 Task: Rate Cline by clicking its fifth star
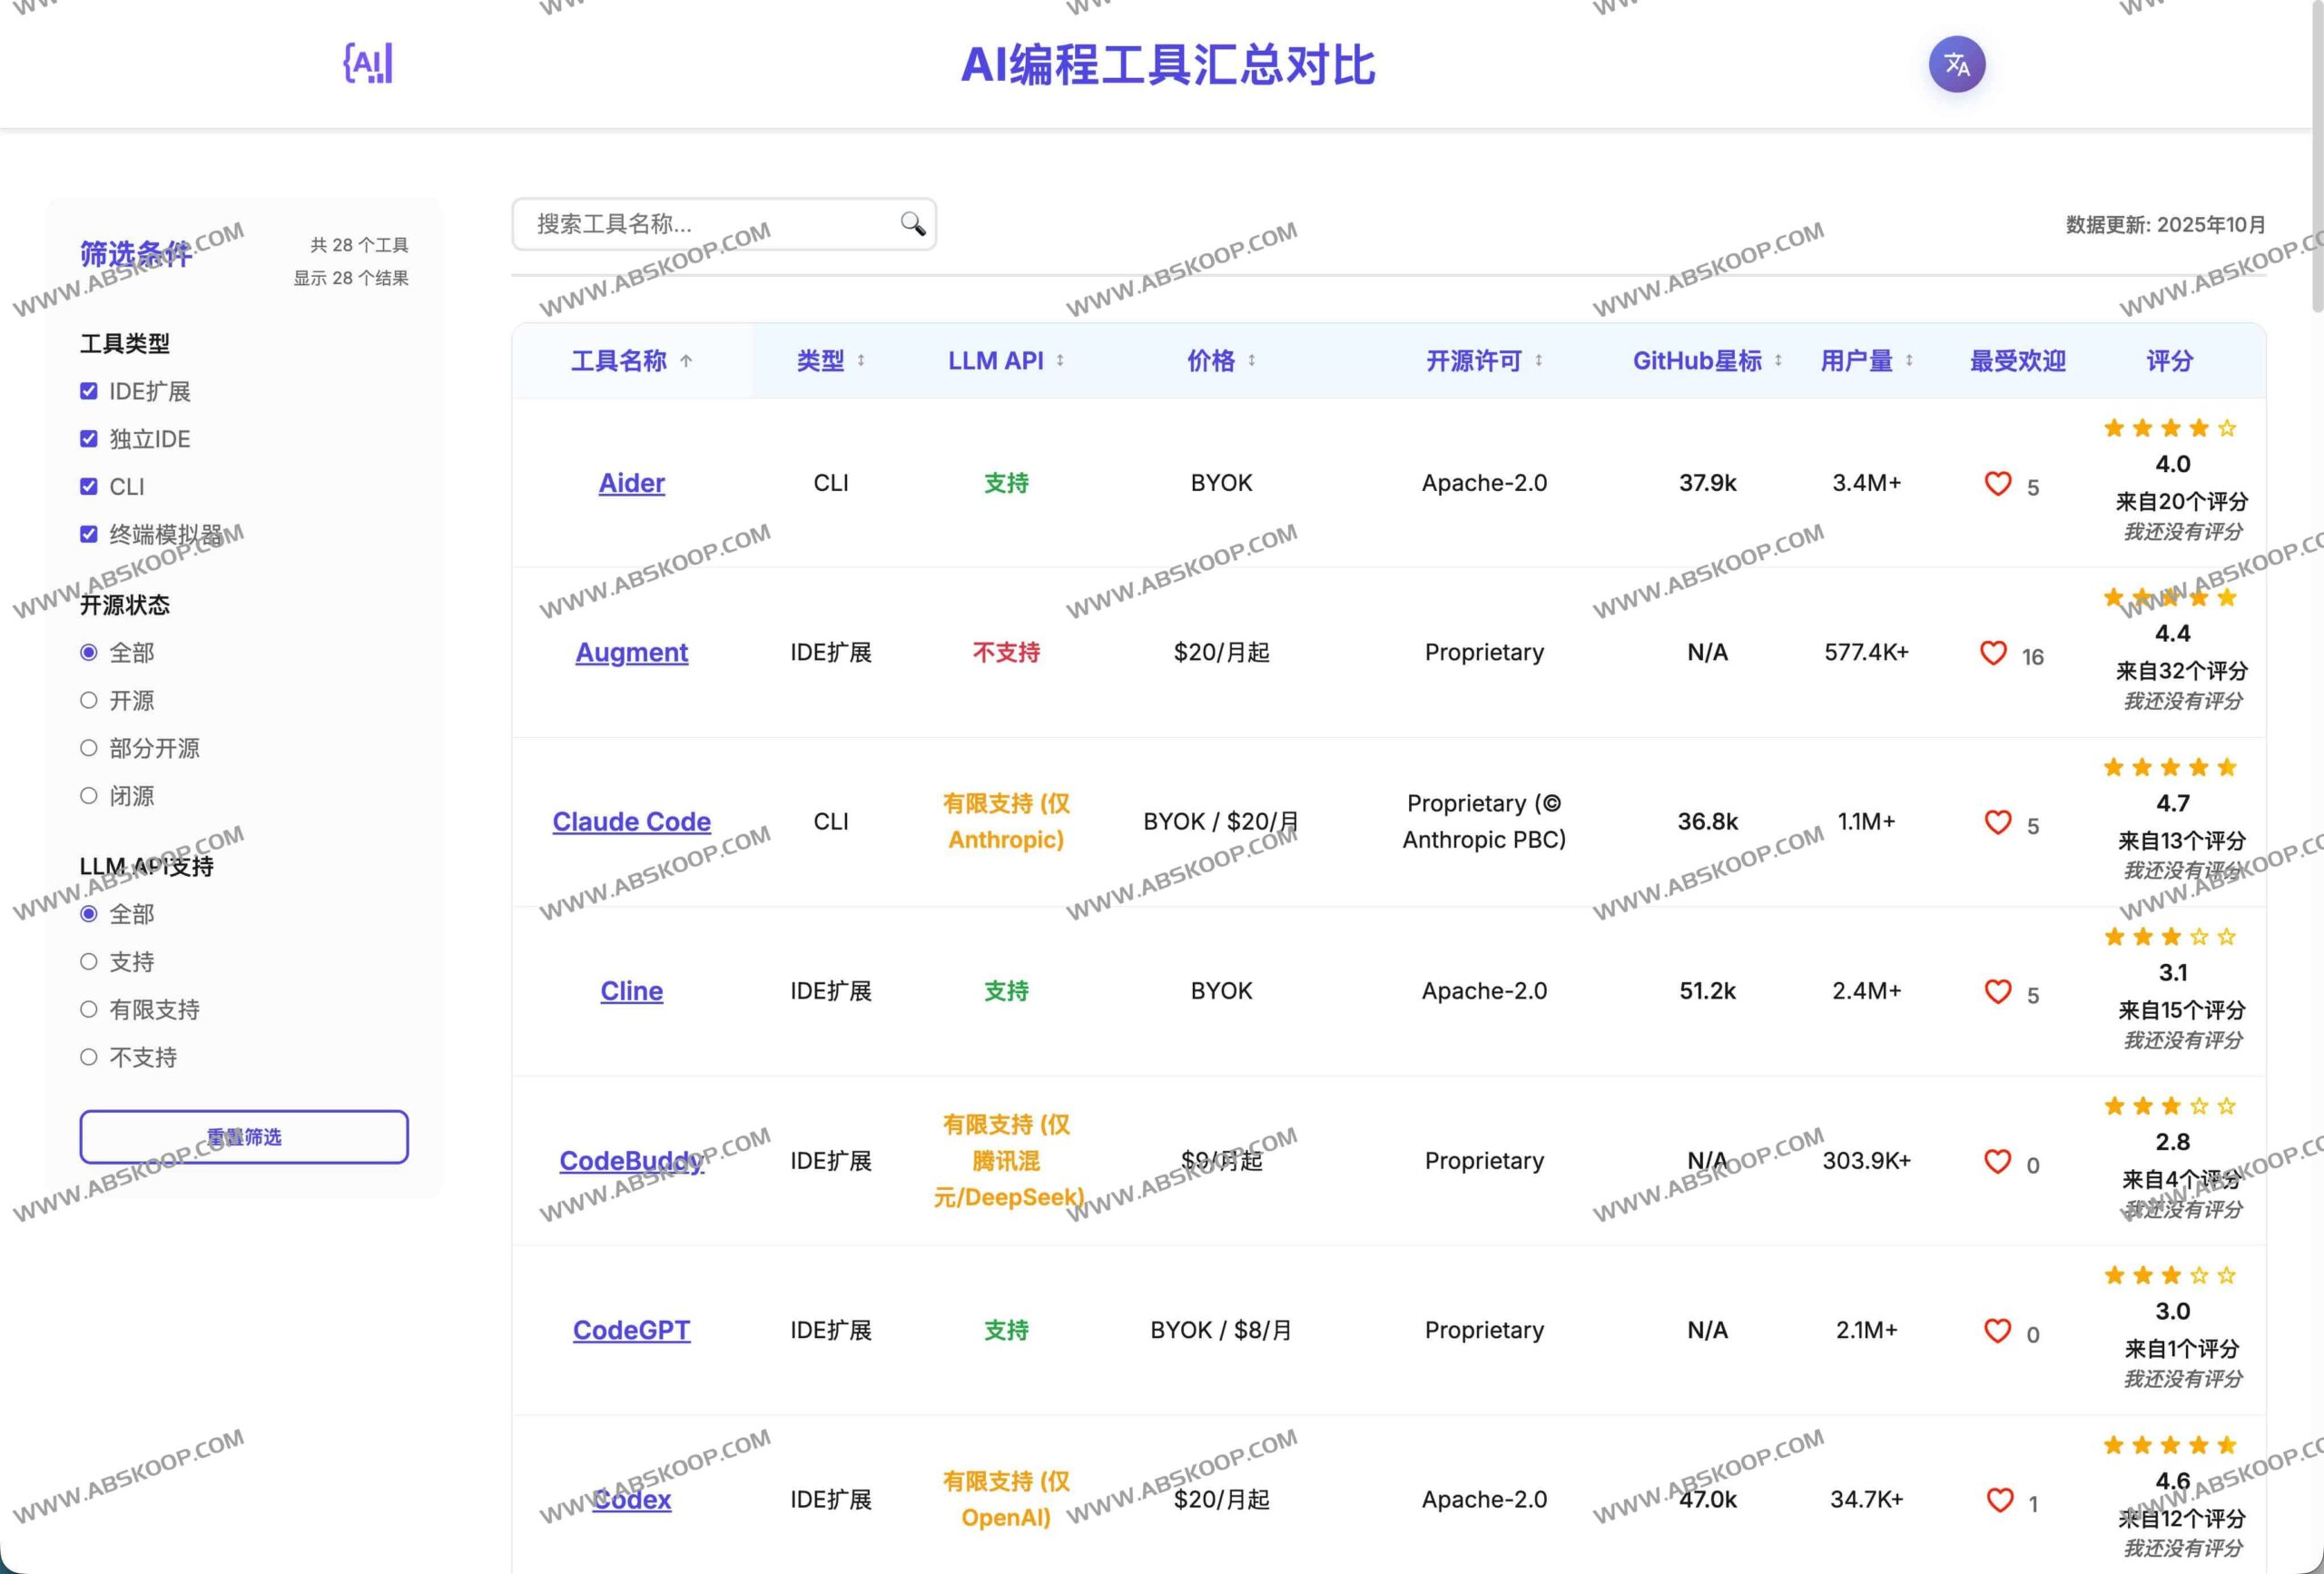click(2225, 937)
